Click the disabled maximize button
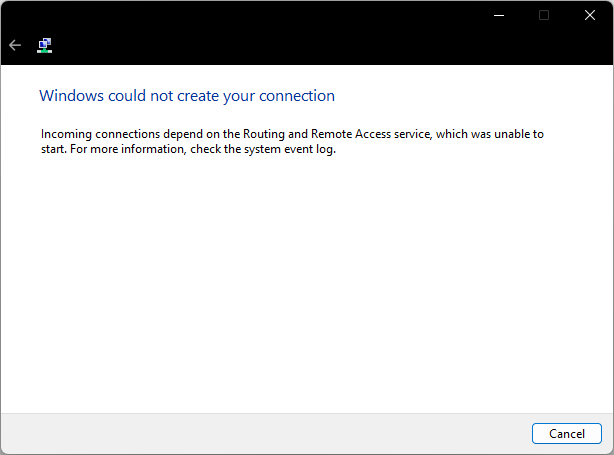The width and height of the screenshot is (614, 455). pos(544,15)
